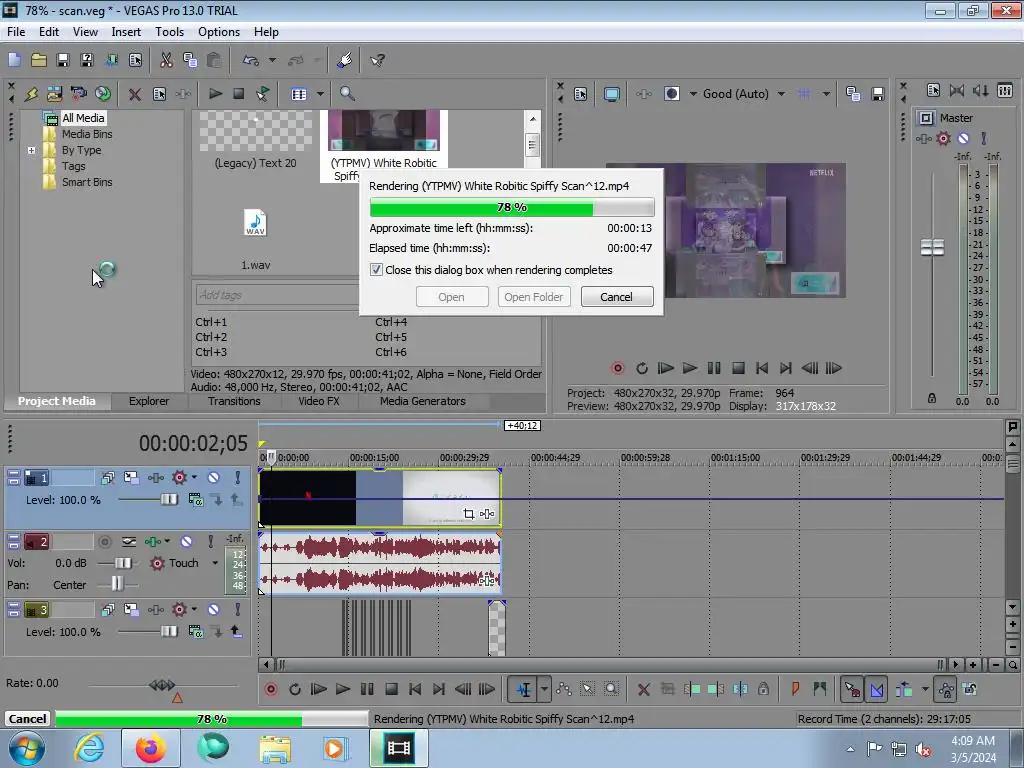Click the Copy icon in the main toolbar
The height and width of the screenshot is (768, 1024).
tap(190, 60)
